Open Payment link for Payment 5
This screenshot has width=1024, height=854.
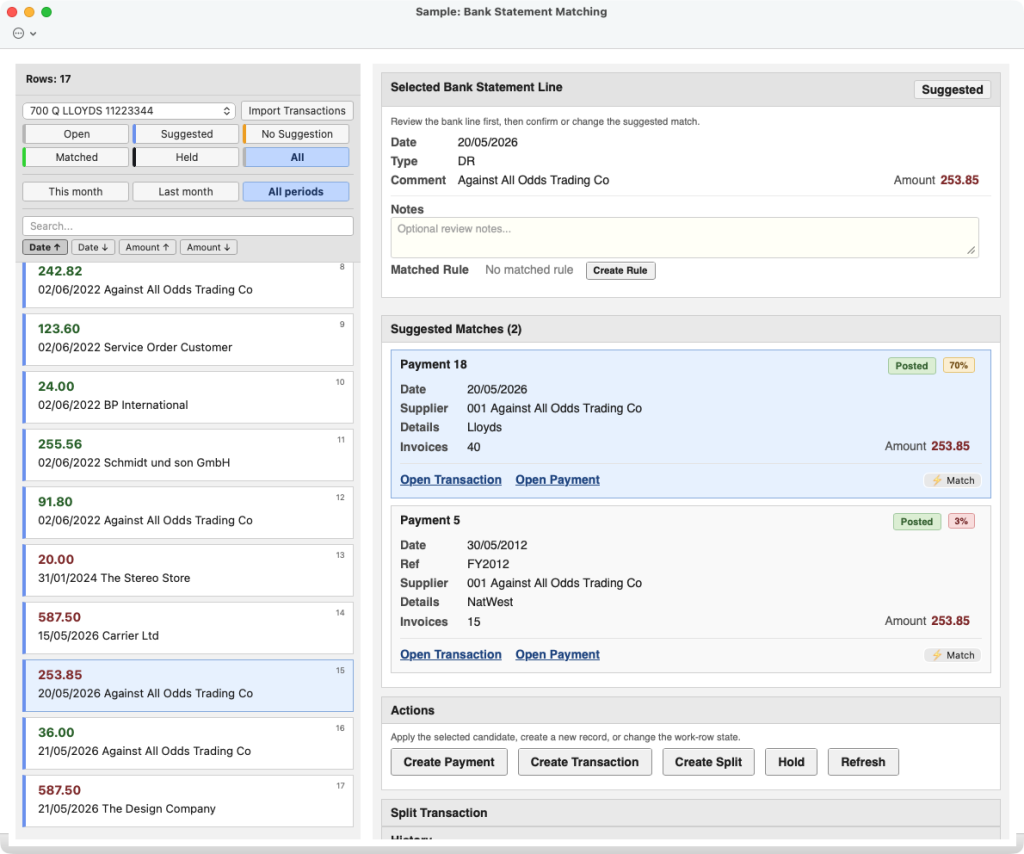[557, 655]
